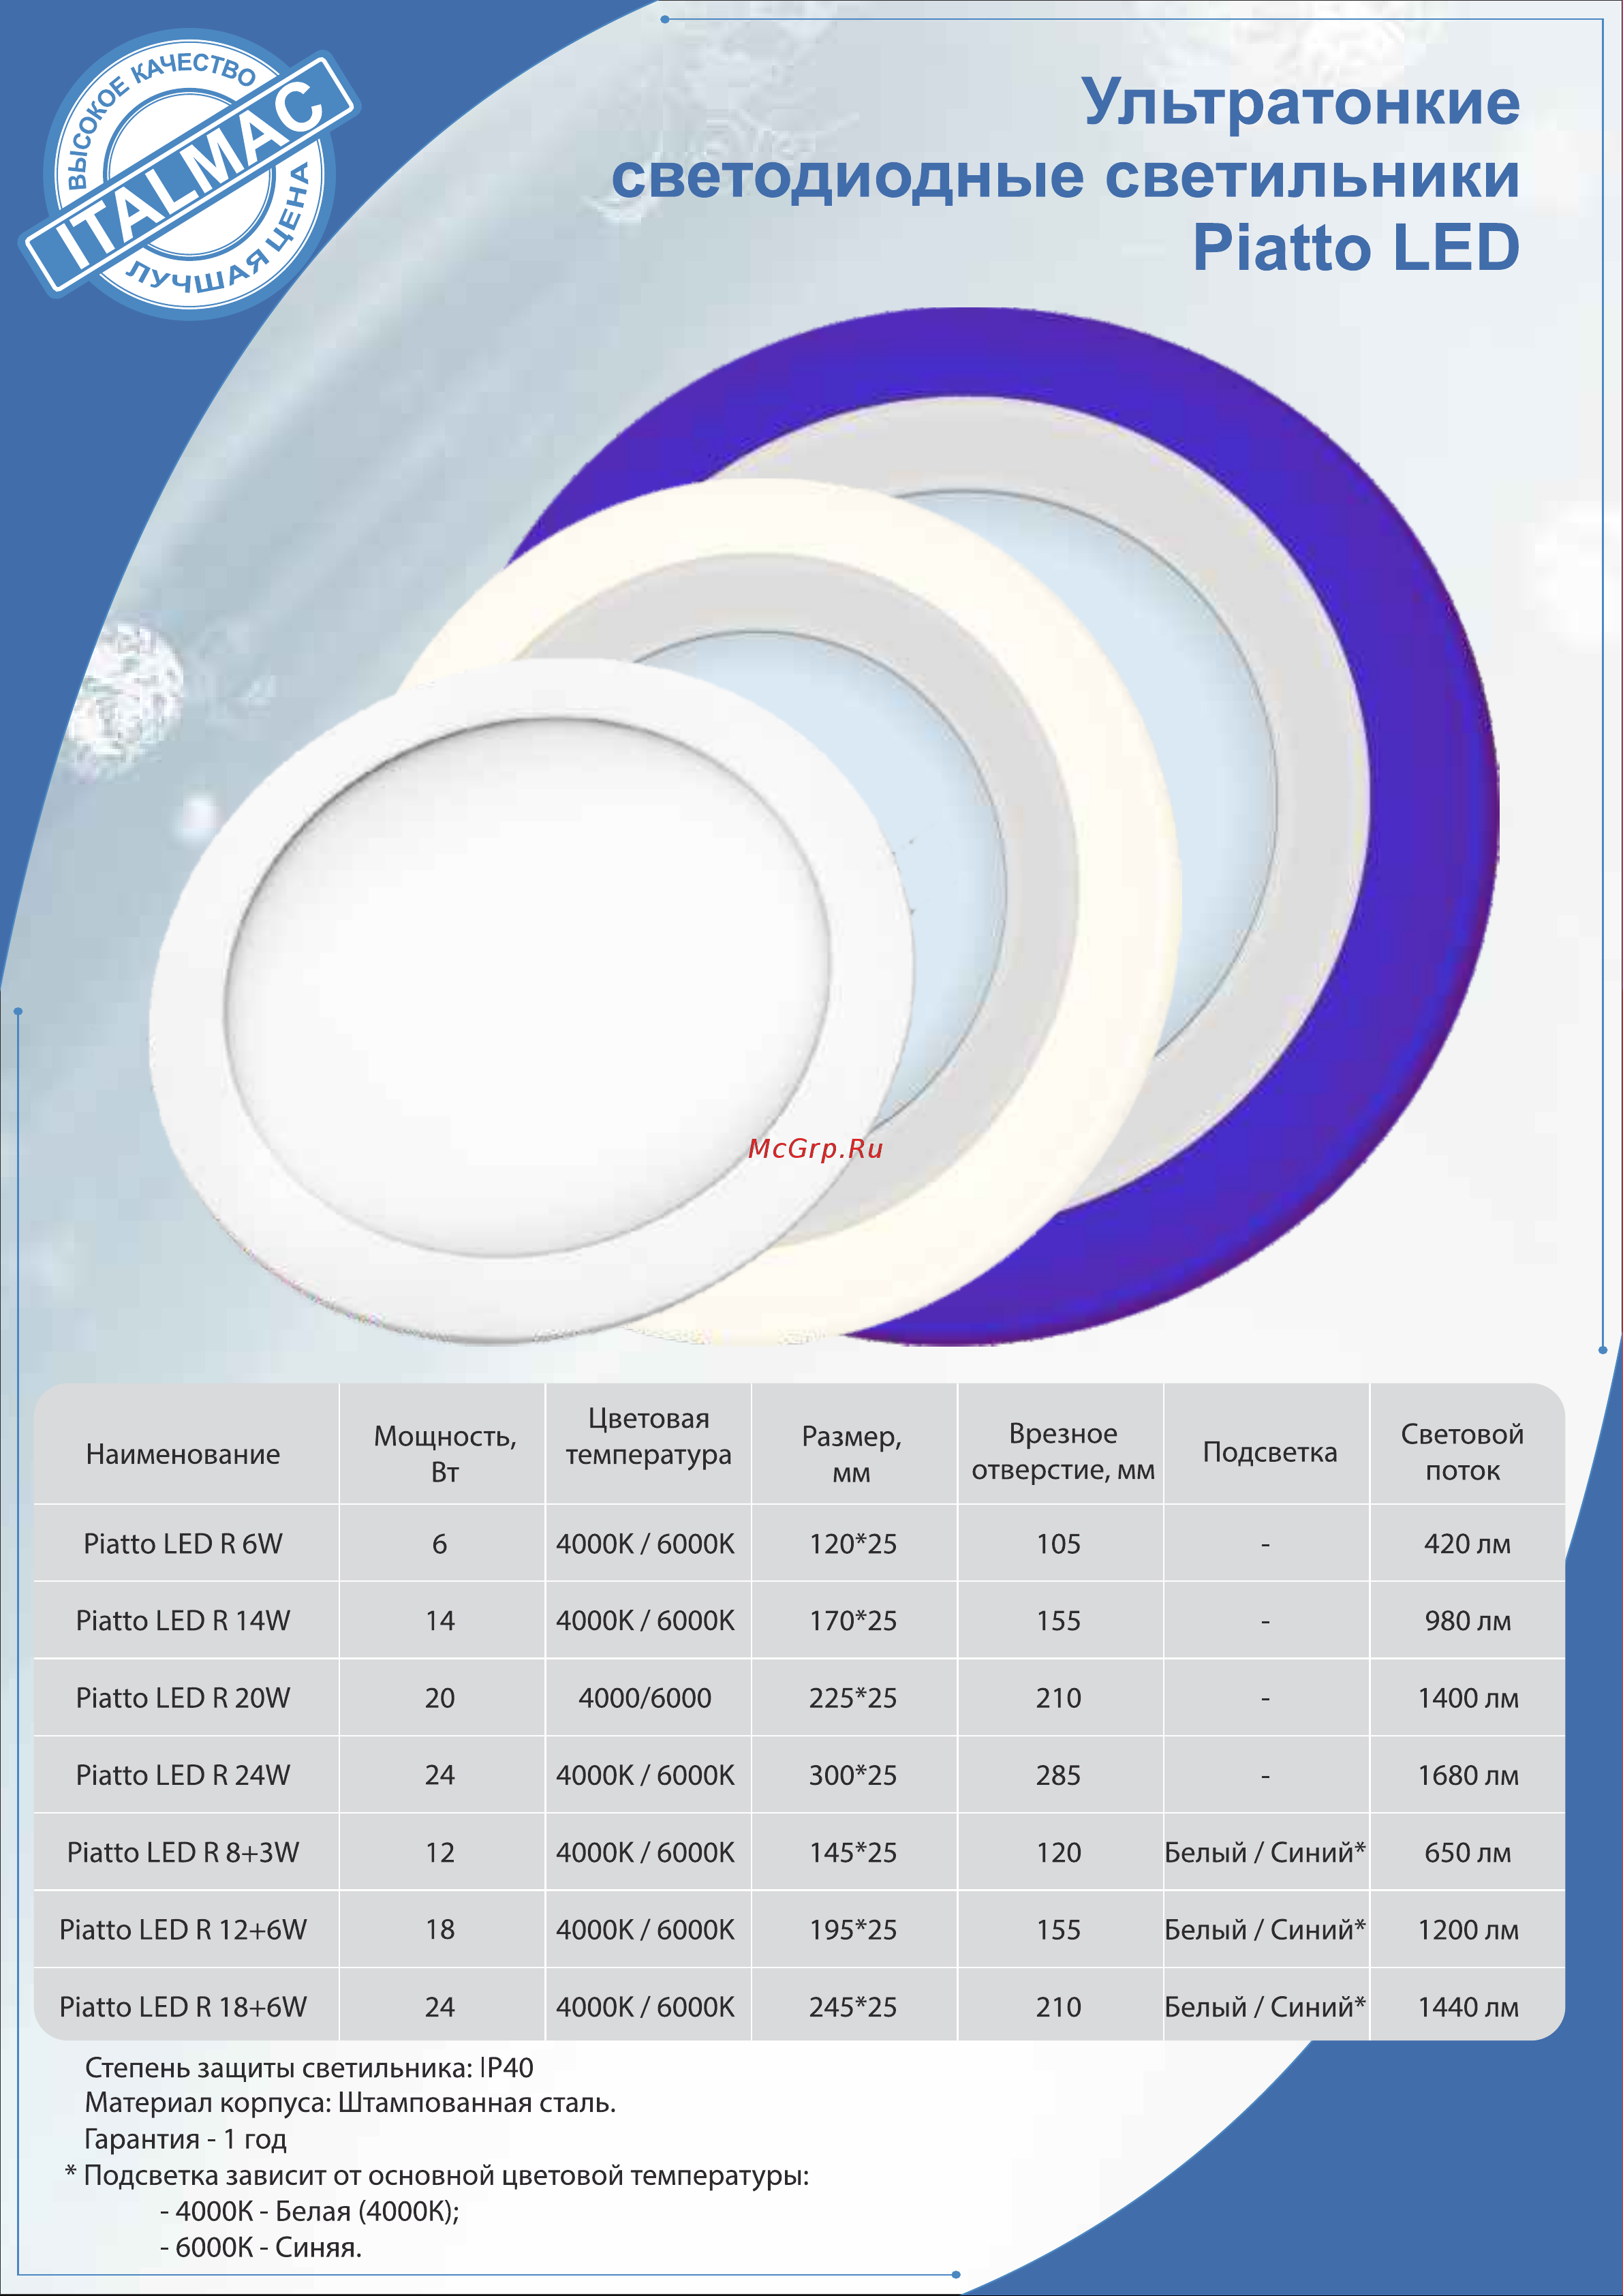Click the '420 лм' luminous flux cell
Viewport: 1623px width, 2296px height.
point(1467,1544)
